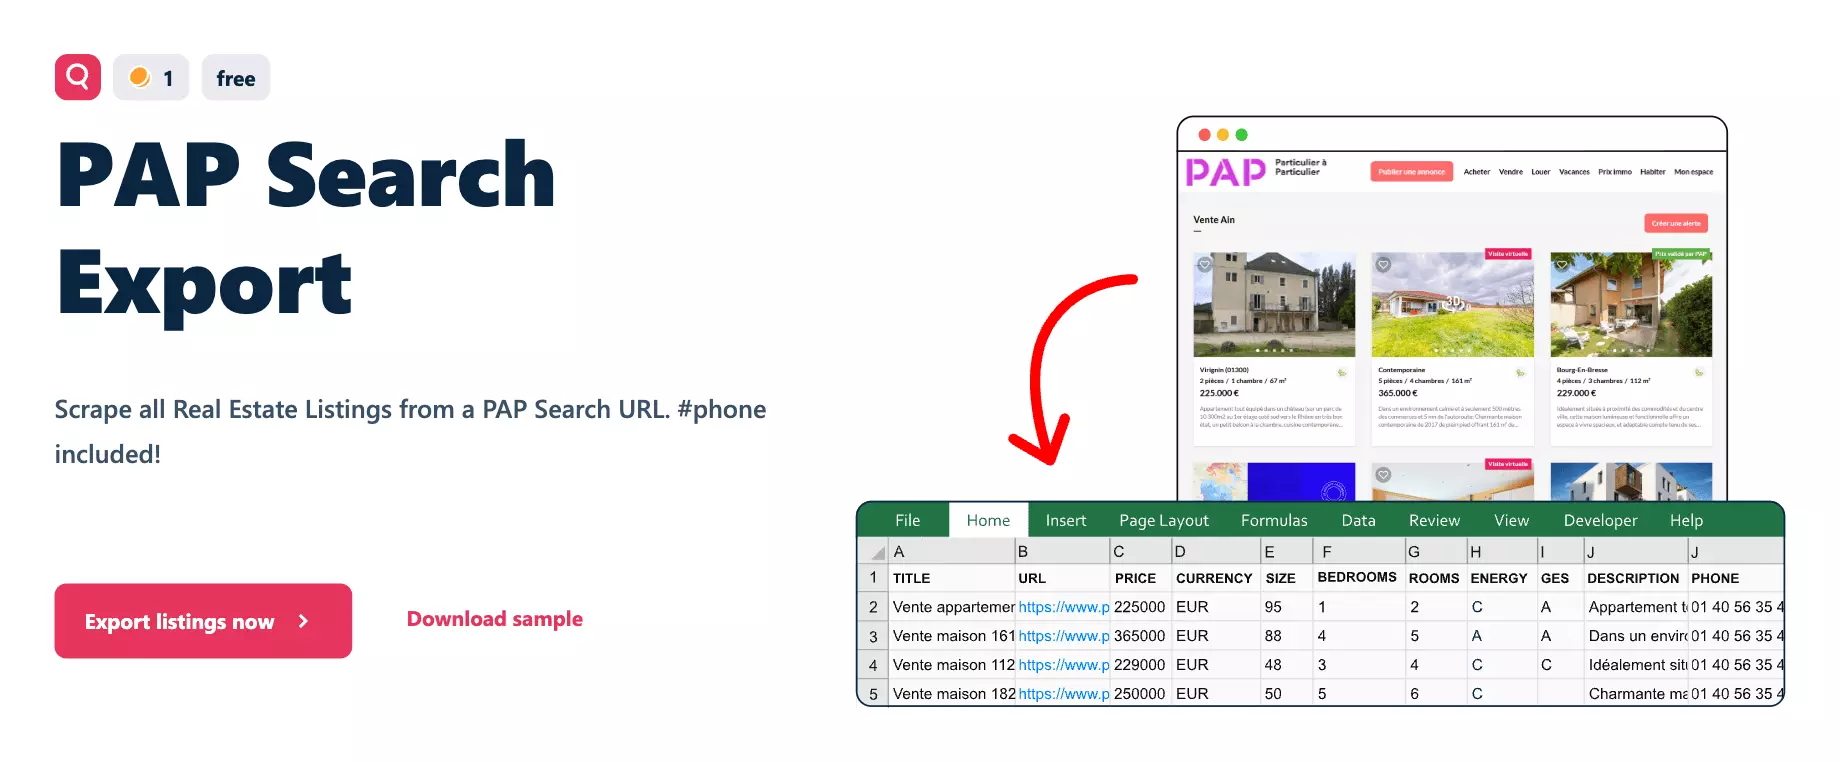Image resolution: width=1840 pixels, height=762 pixels.
Task: Click the 3D view icon on the Contemporaine photo
Action: (x=1453, y=301)
